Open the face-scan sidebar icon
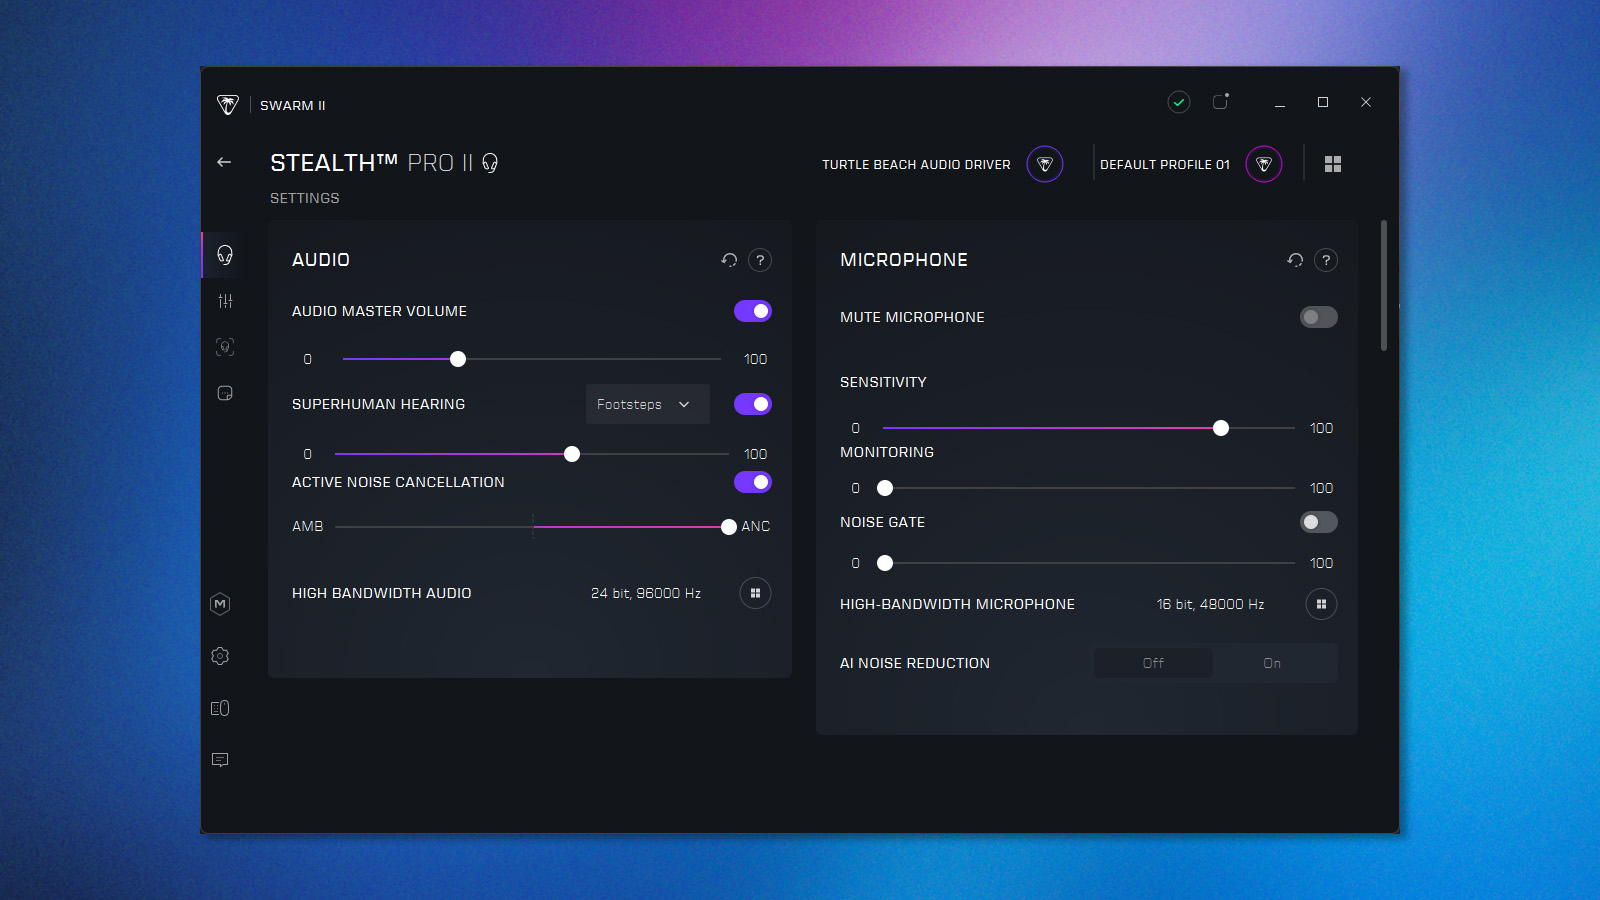This screenshot has width=1600, height=900. [x=225, y=347]
